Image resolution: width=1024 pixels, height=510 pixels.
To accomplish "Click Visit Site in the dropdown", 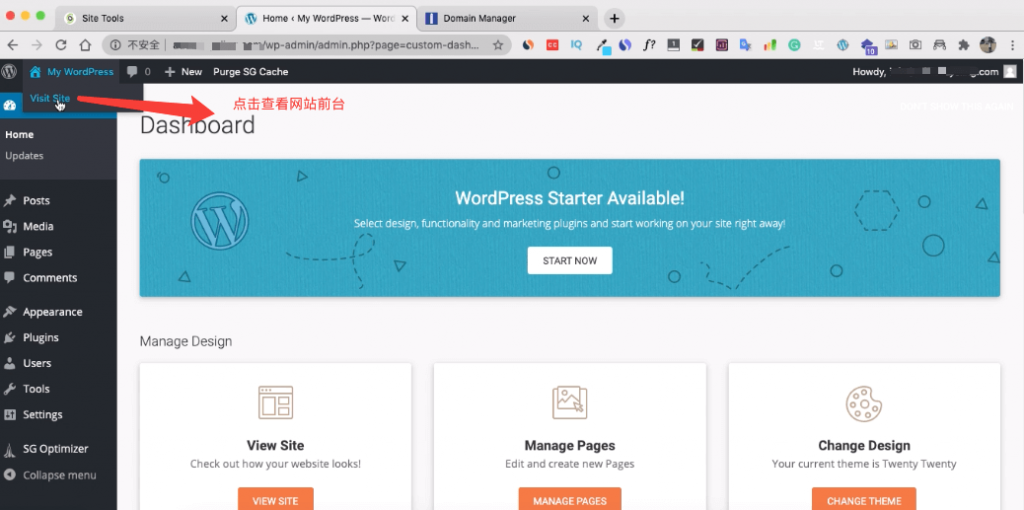I will click(50, 99).
